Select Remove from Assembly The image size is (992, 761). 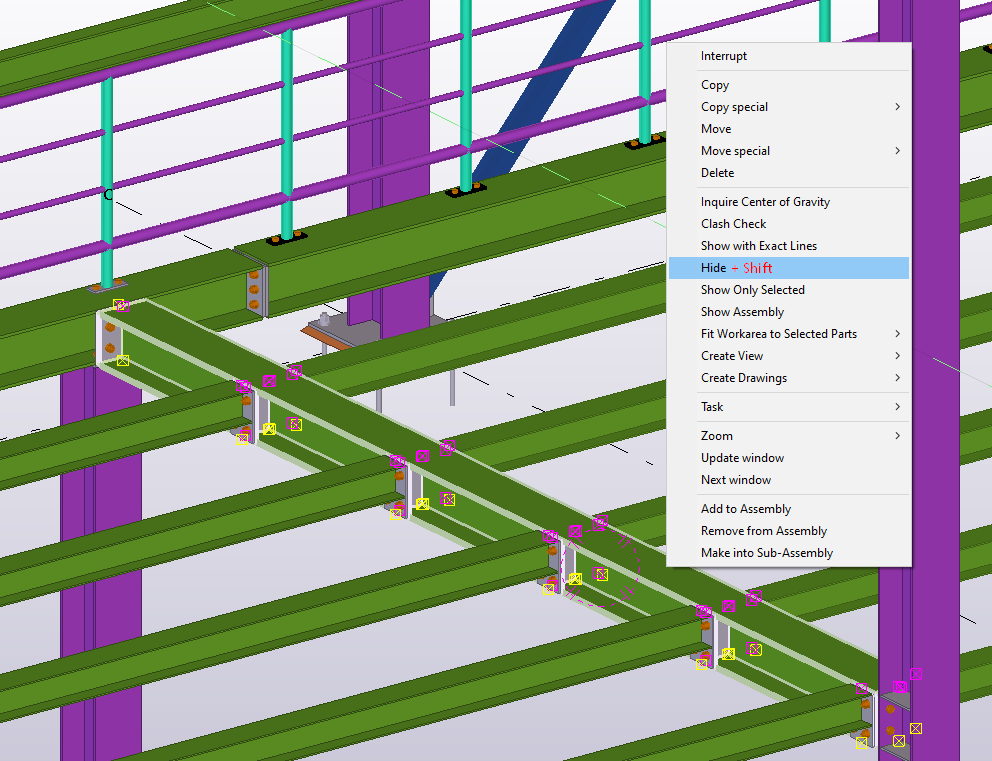(789, 531)
